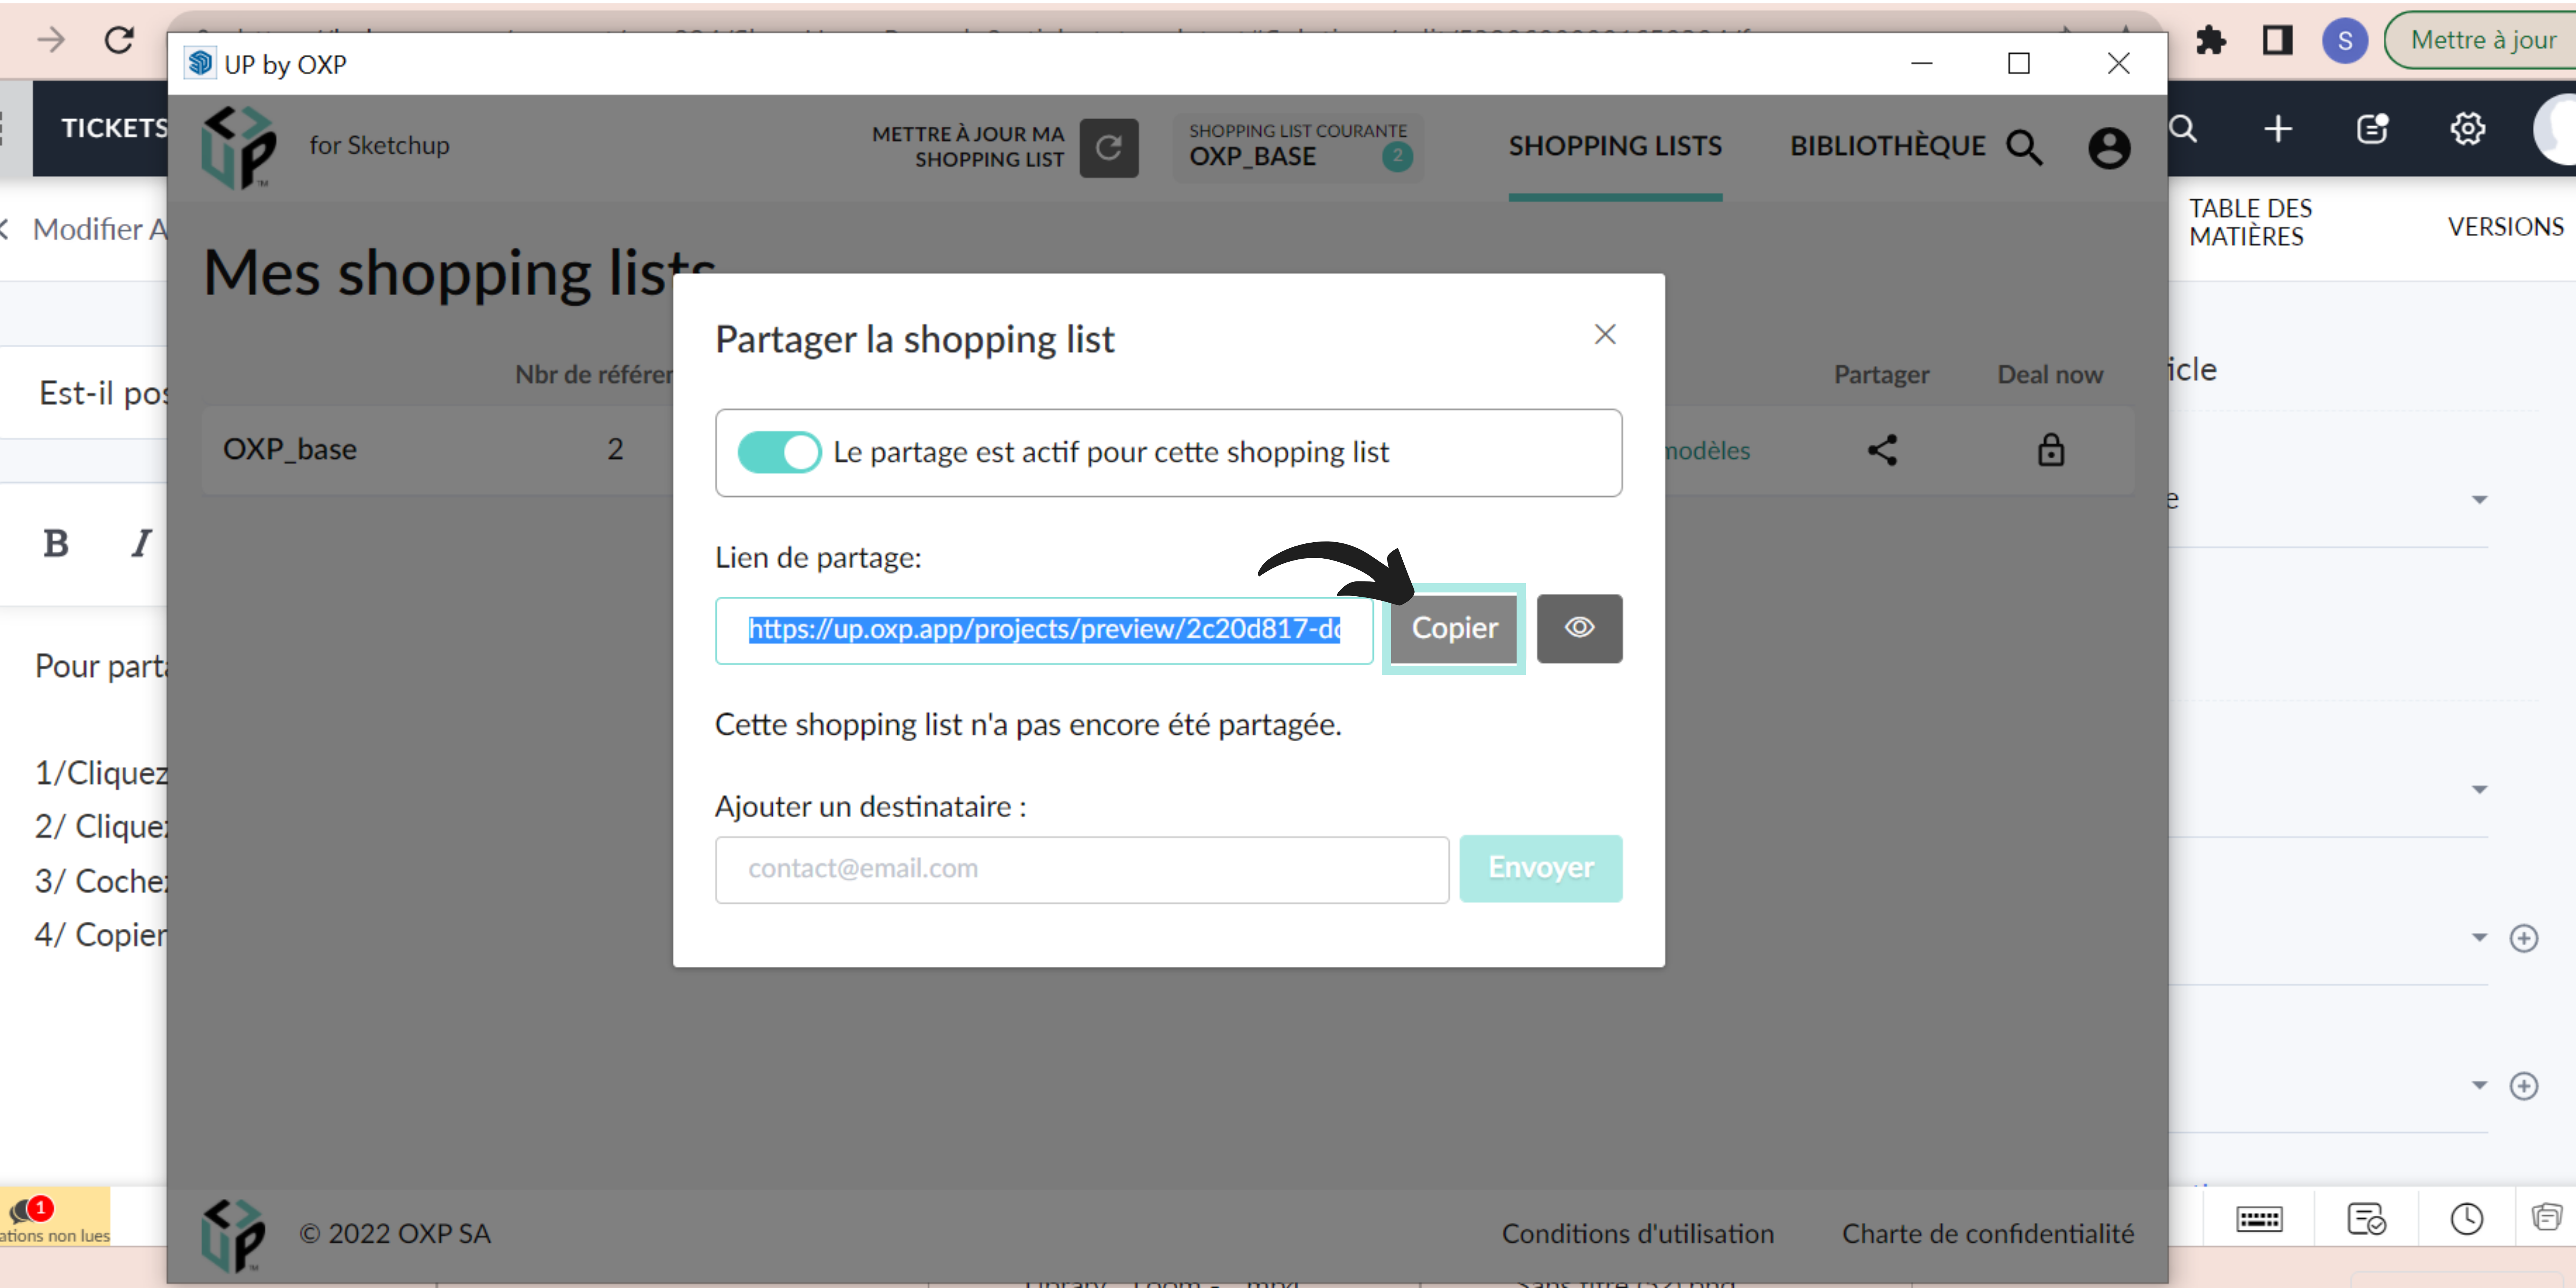Image resolution: width=2576 pixels, height=1288 pixels.
Task: Toggle the browser side panel icon
Action: (2277, 40)
